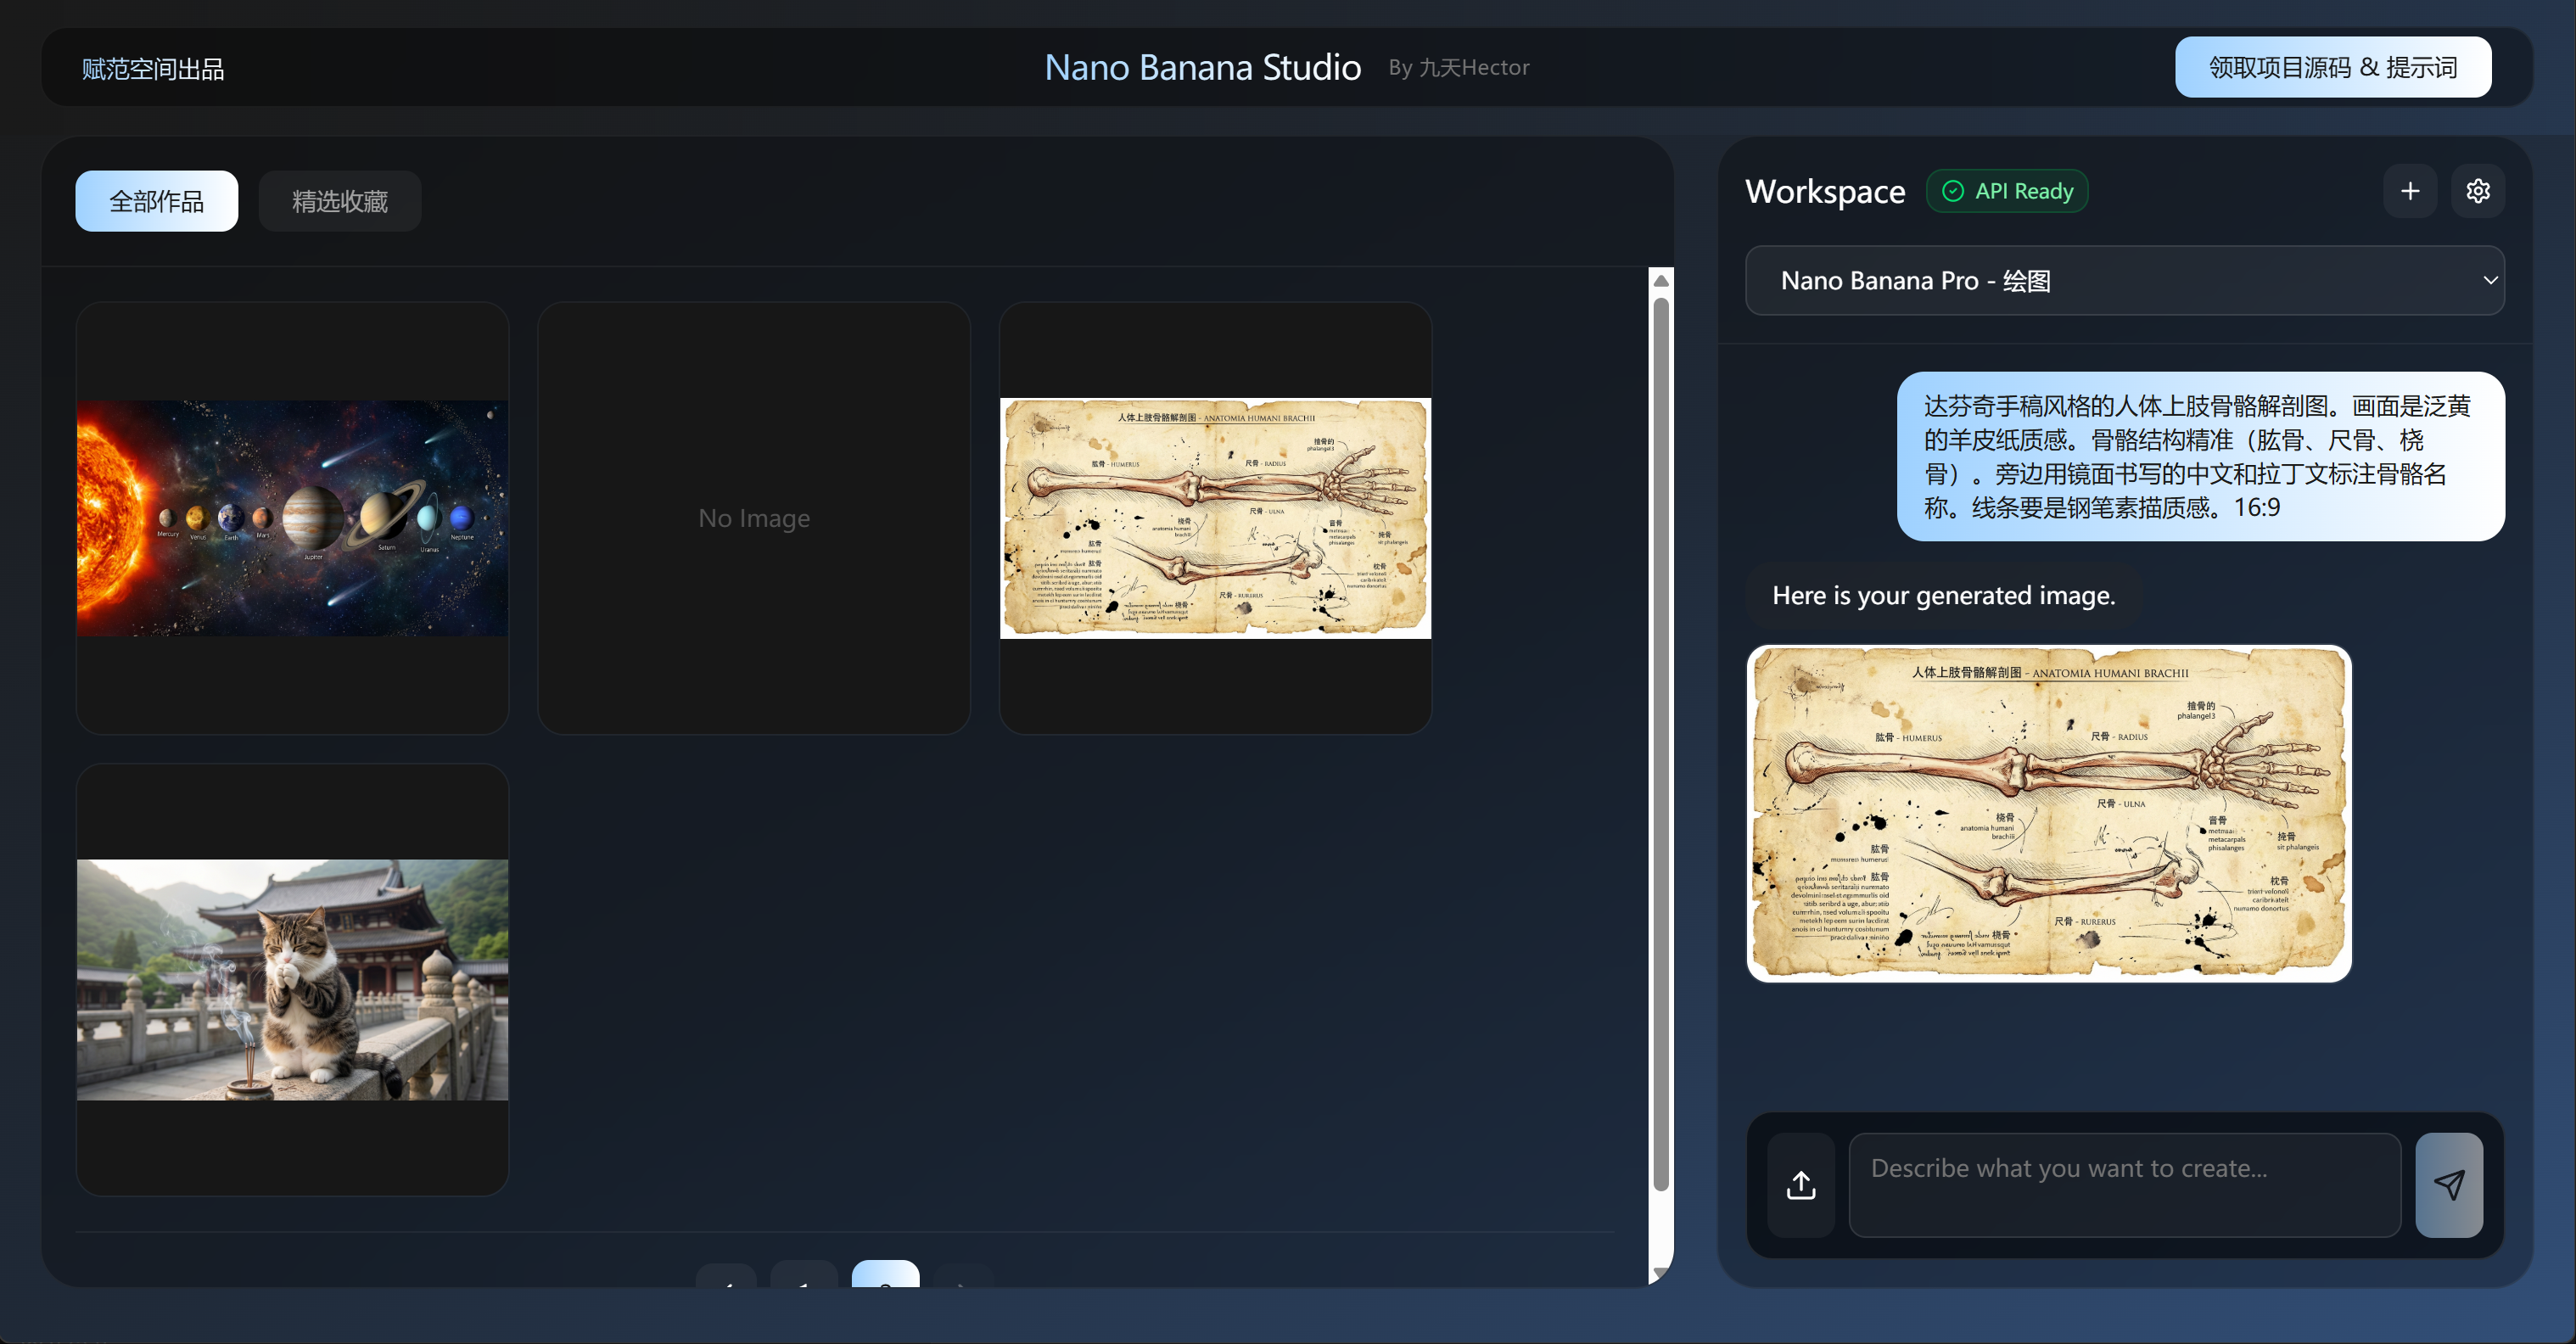This screenshot has height=1344, width=2576.
Task: Click the Nano Banana Studio title
Action: [1202, 67]
